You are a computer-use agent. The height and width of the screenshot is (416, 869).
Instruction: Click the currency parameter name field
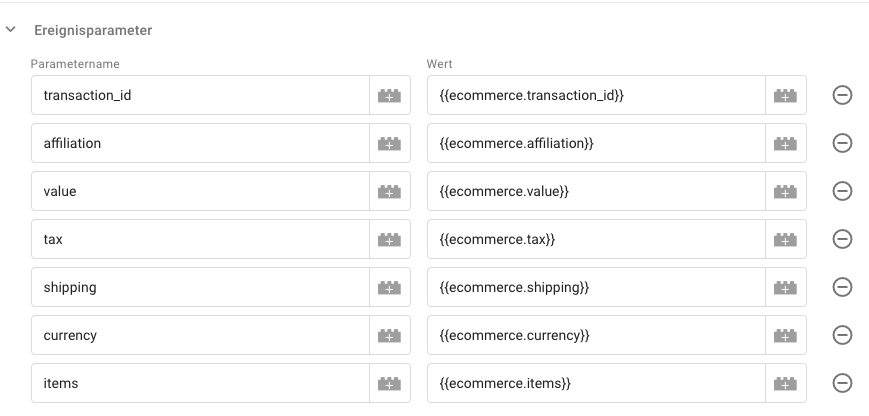201,335
